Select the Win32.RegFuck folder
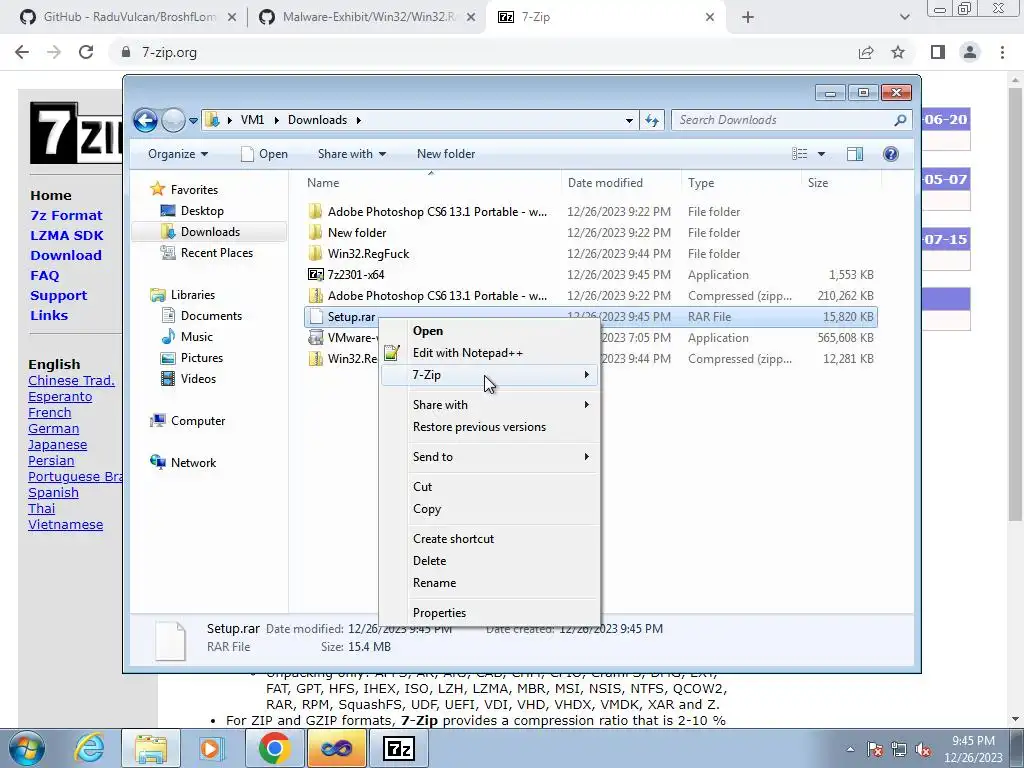 pyautogui.click(x=368, y=253)
